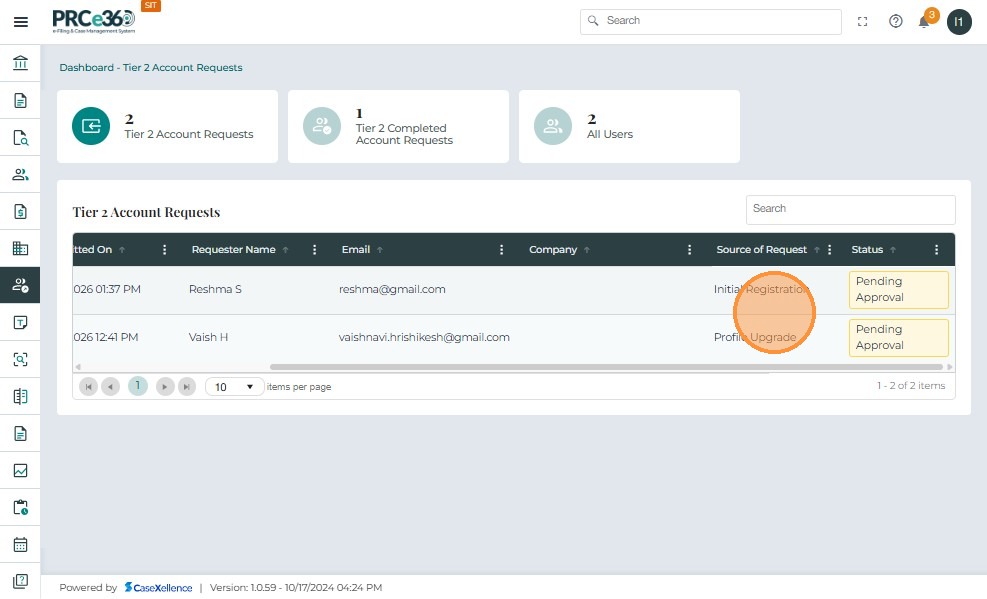The width and height of the screenshot is (987, 599).
Task: Sort by Email column header
Action: [x=356, y=250]
